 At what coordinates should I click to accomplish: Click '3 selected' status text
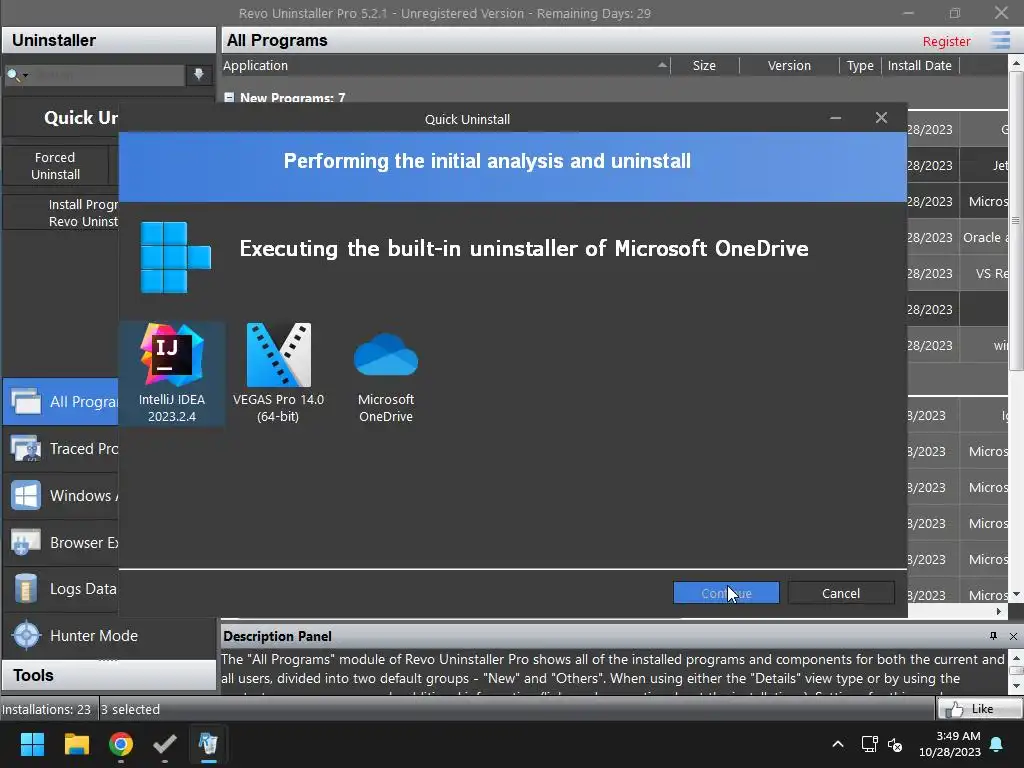click(x=131, y=709)
